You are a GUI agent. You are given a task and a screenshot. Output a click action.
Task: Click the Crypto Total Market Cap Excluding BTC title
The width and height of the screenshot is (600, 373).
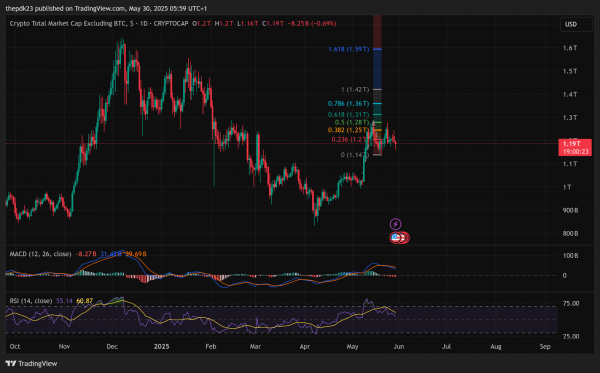click(67, 24)
